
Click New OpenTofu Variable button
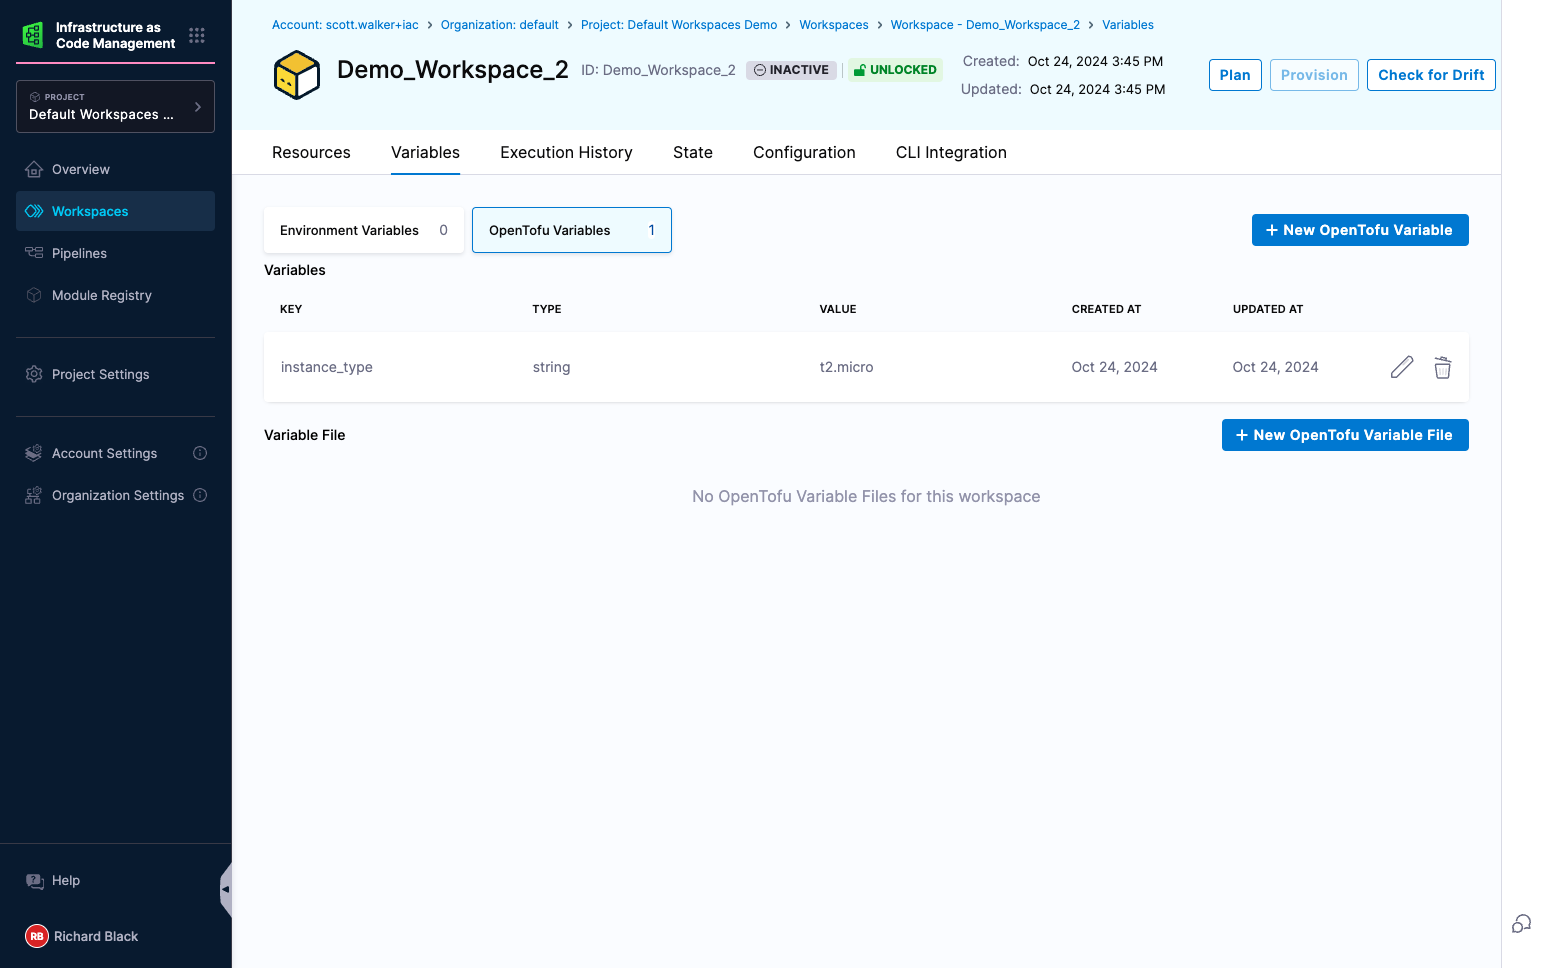pyautogui.click(x=1360, y=230)
